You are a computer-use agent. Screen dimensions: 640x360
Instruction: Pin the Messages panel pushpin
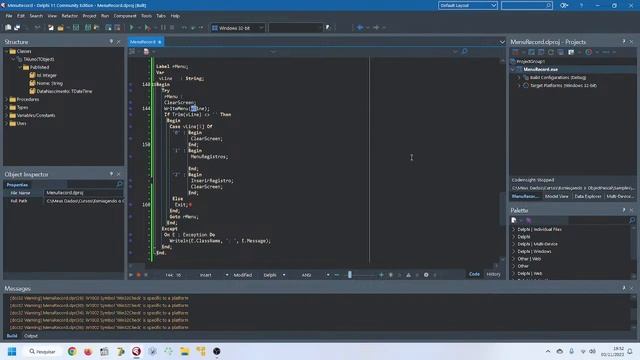624,288
